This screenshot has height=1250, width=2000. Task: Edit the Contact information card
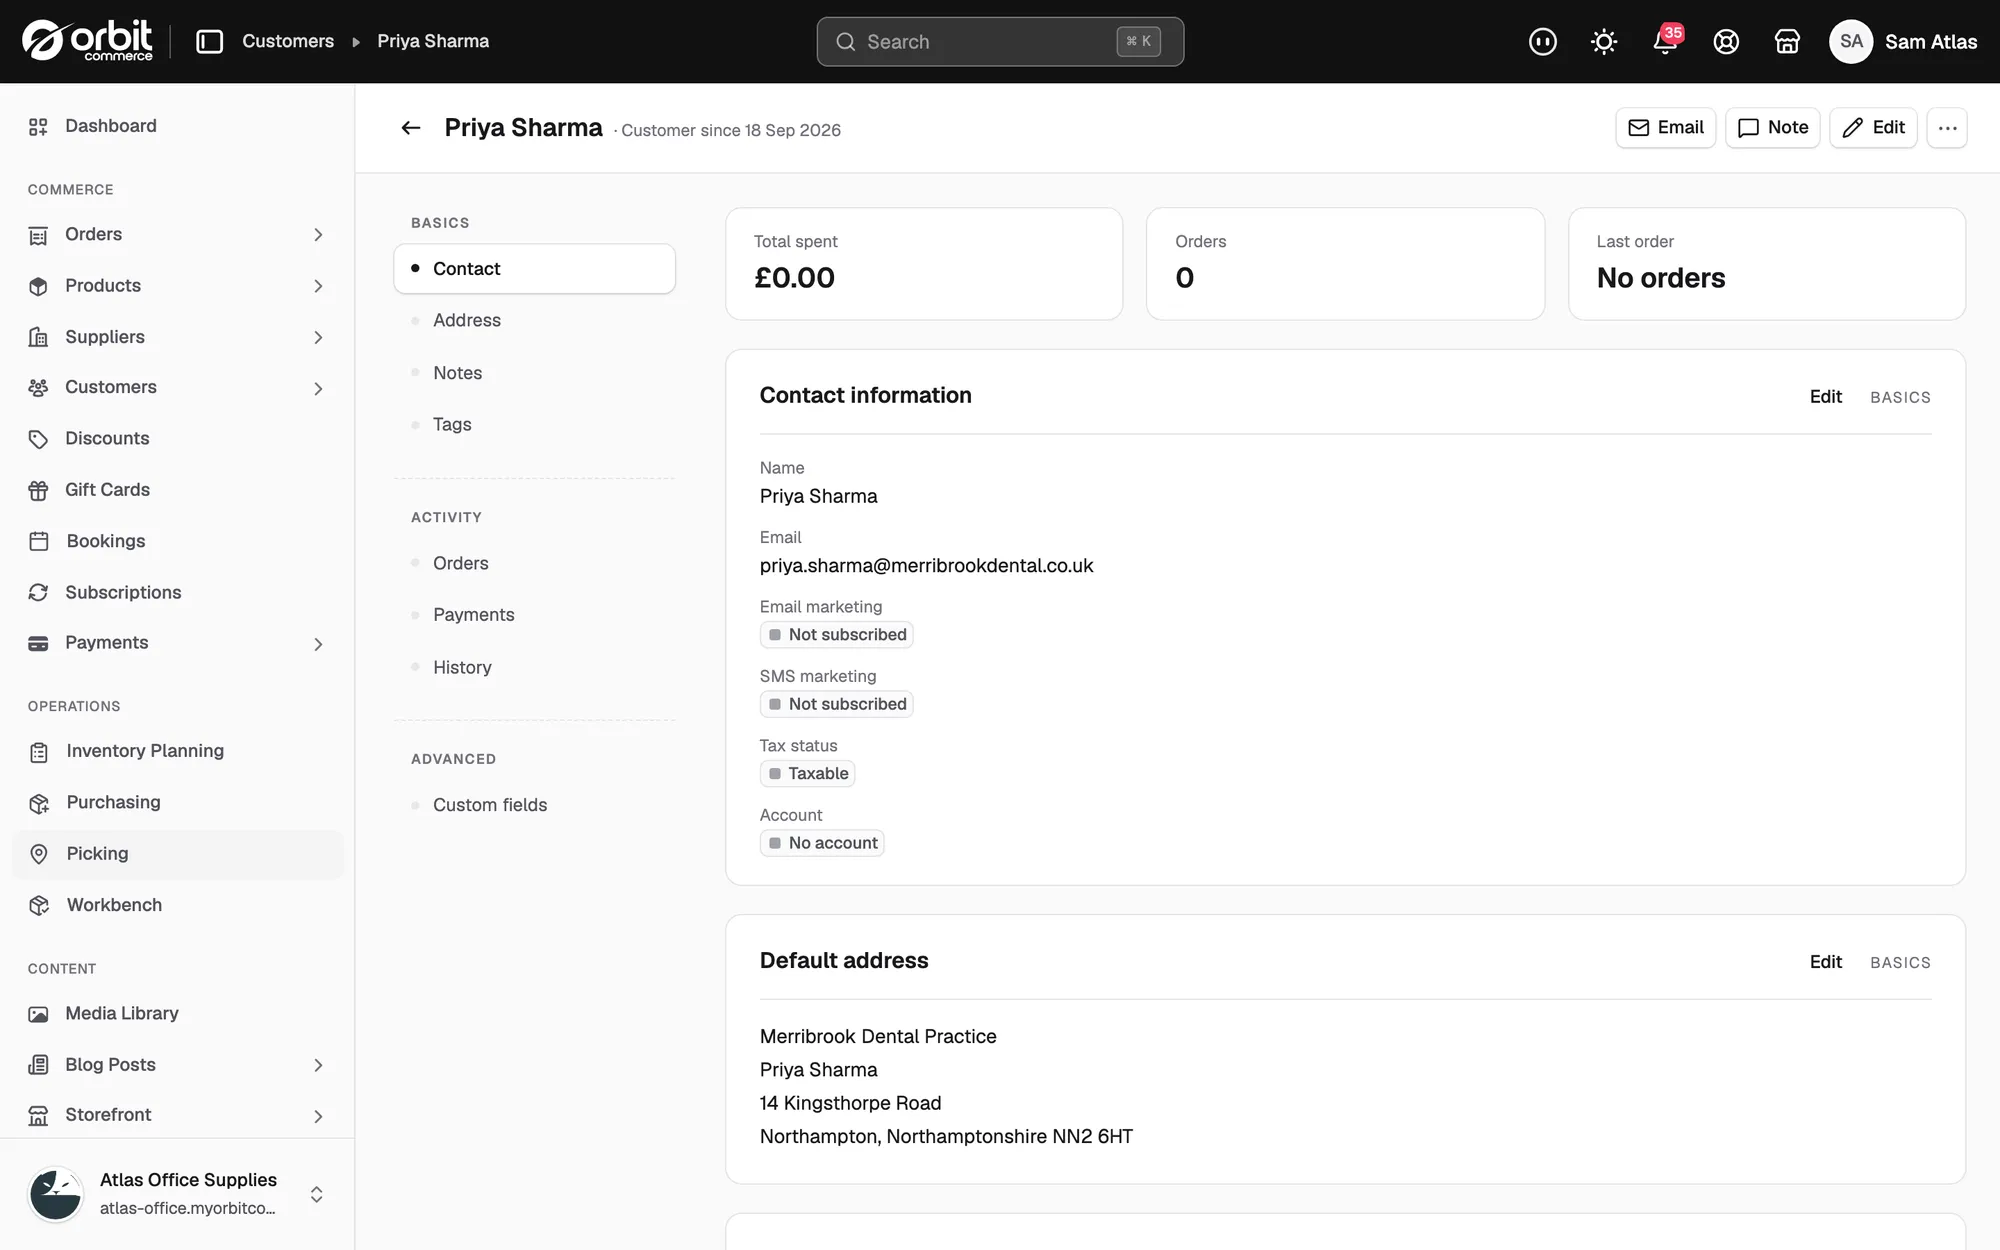(1825, 397)
